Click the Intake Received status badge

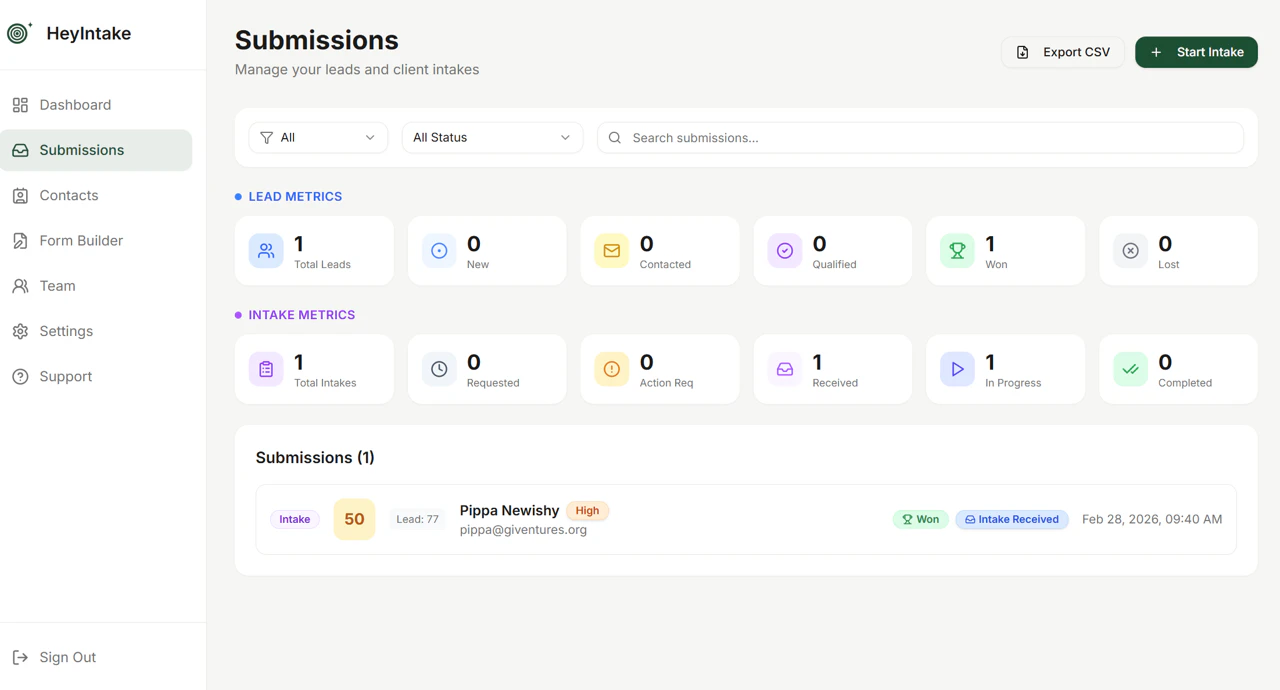pyautogui.click(x=1012, y=519)
